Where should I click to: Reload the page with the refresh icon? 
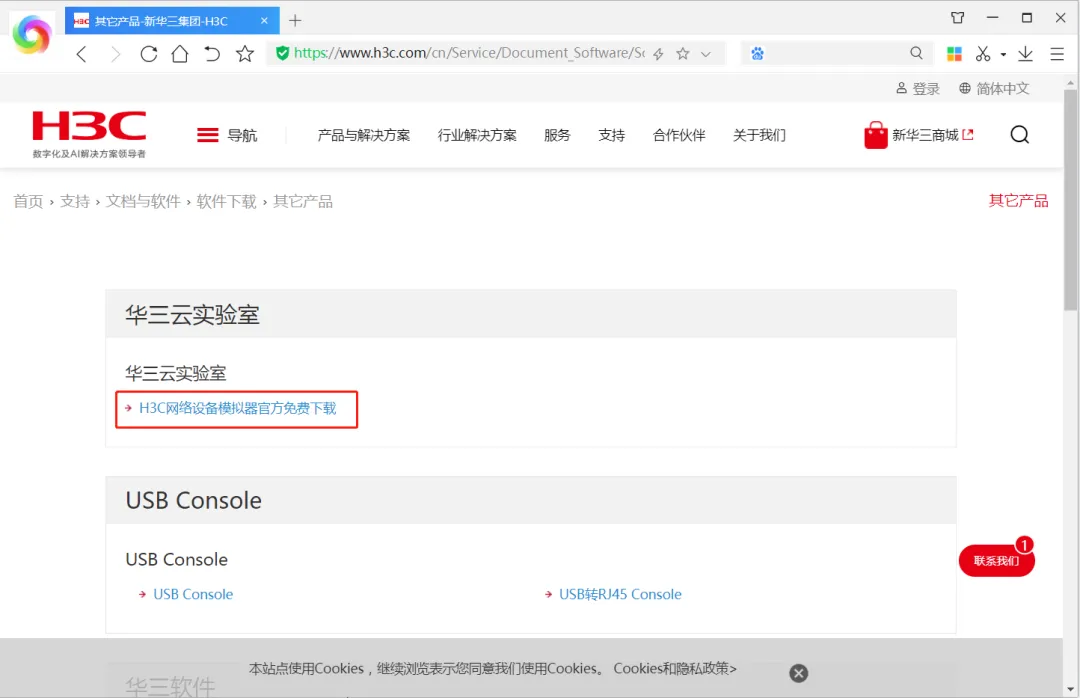(x=148, y=54)
